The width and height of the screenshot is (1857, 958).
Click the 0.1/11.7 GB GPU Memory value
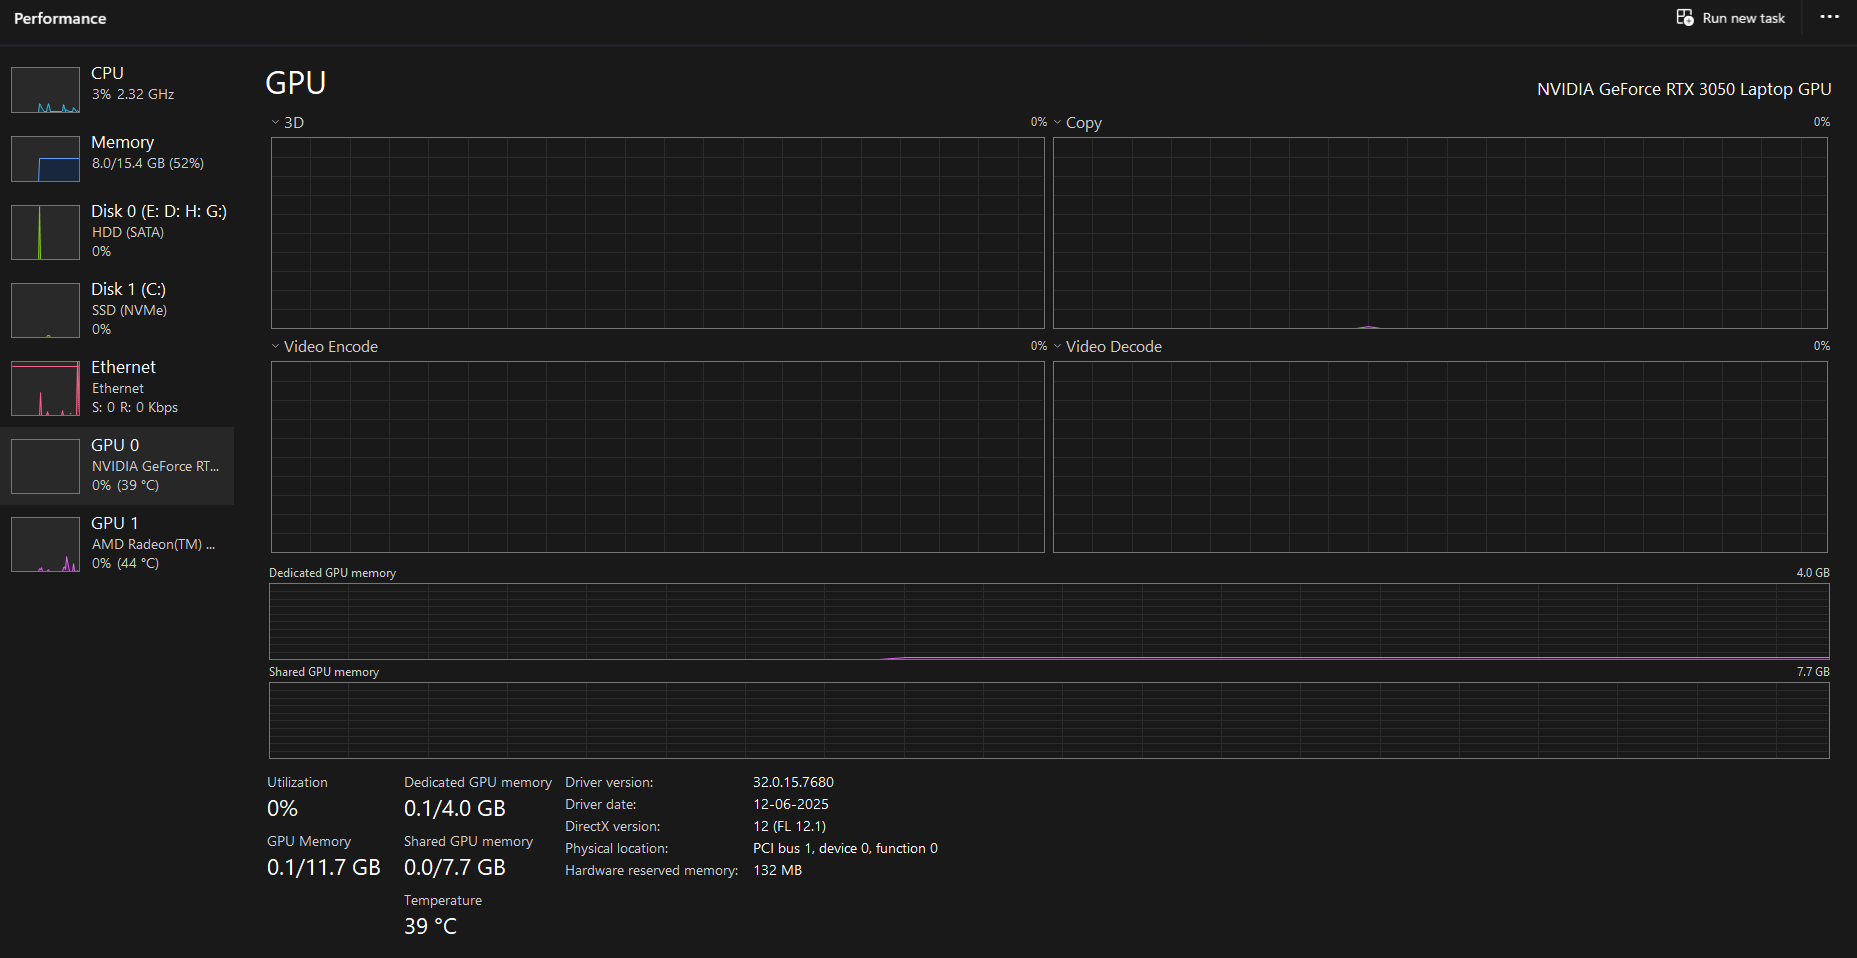click(323, 867)
